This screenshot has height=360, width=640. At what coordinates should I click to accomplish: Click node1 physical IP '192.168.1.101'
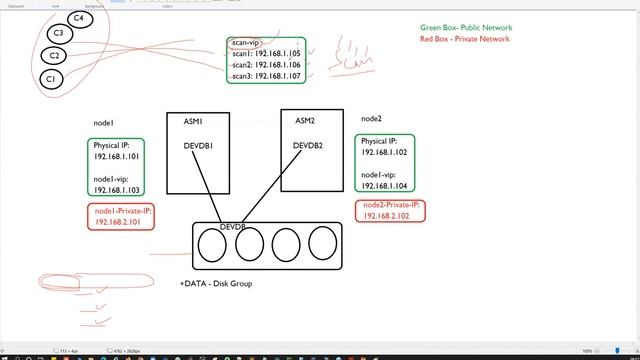[x=116, y=156]
